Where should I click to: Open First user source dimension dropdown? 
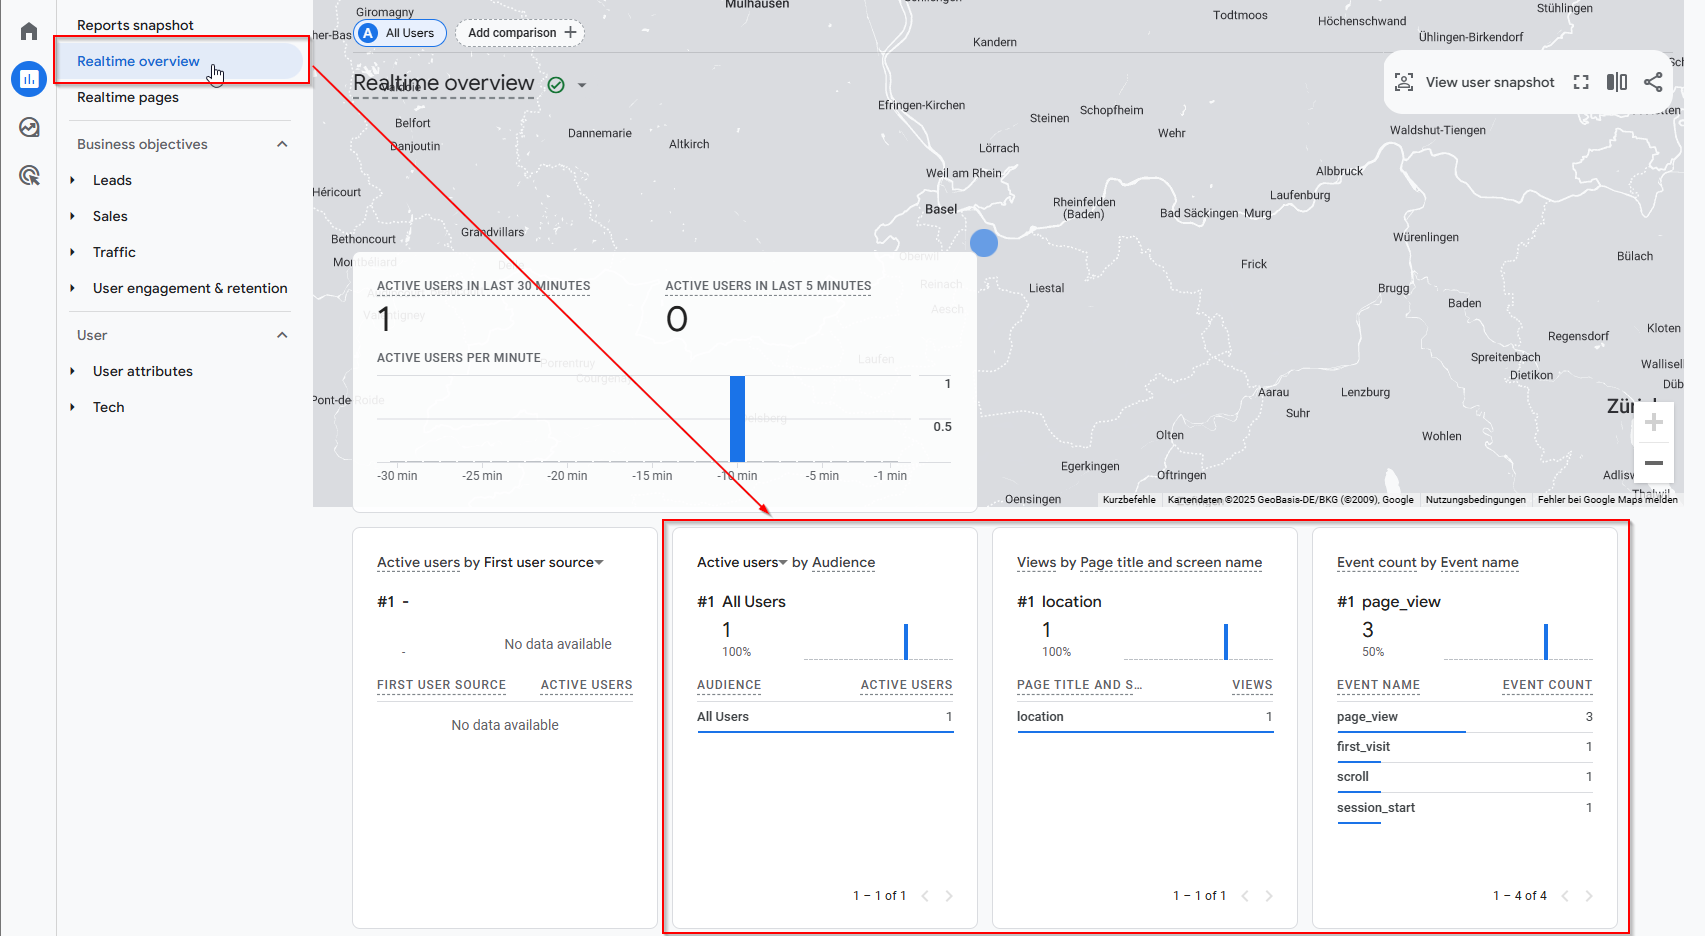click(599, 563)
